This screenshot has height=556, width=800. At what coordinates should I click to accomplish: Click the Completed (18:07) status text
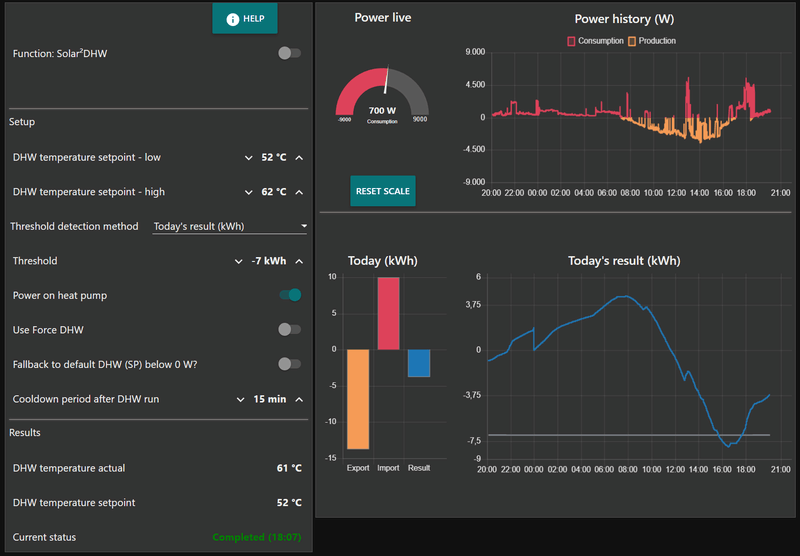(x=257, y=537)
